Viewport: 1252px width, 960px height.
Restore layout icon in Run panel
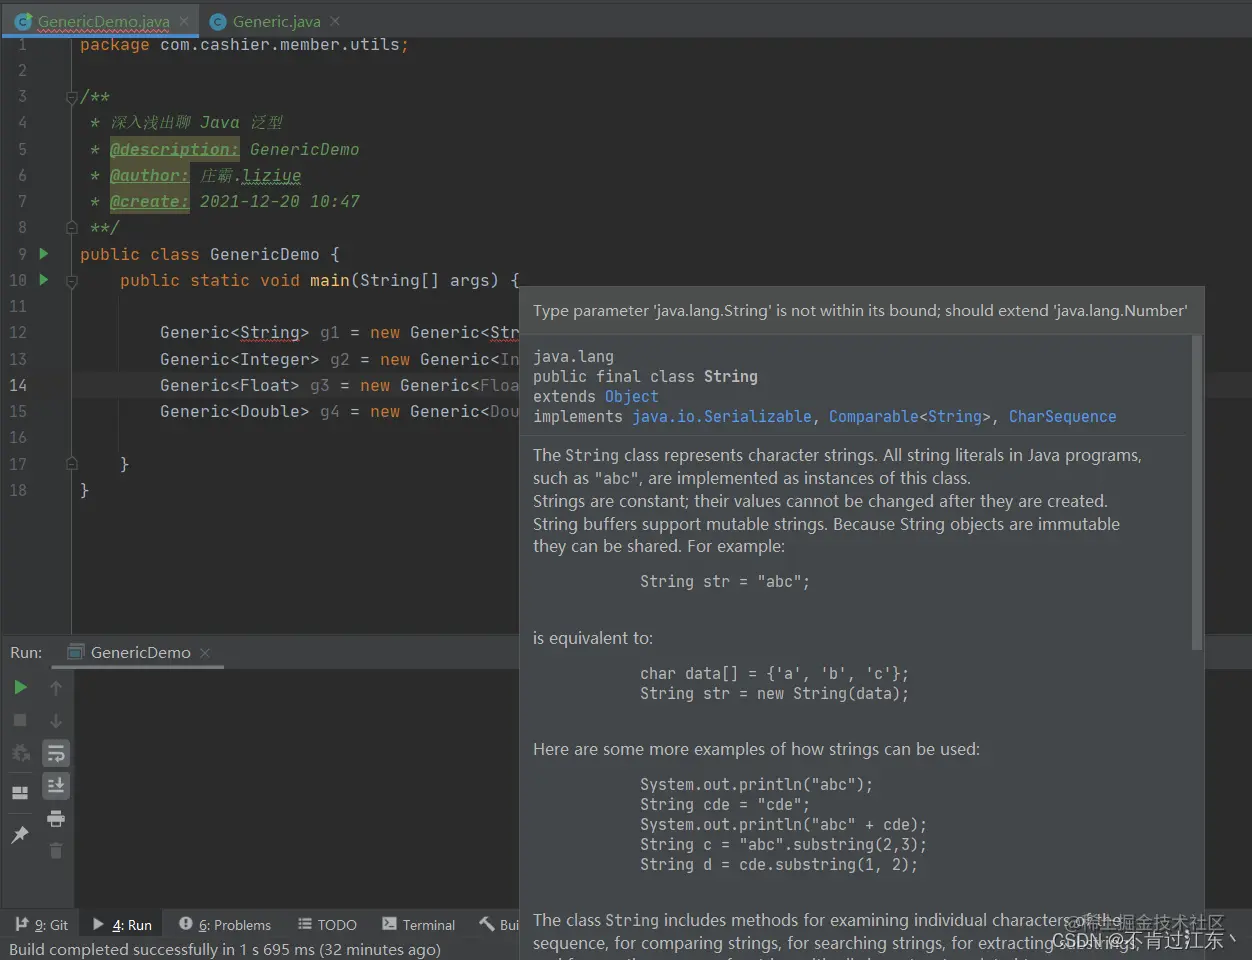pyautogui.click(x=20, y=792)
